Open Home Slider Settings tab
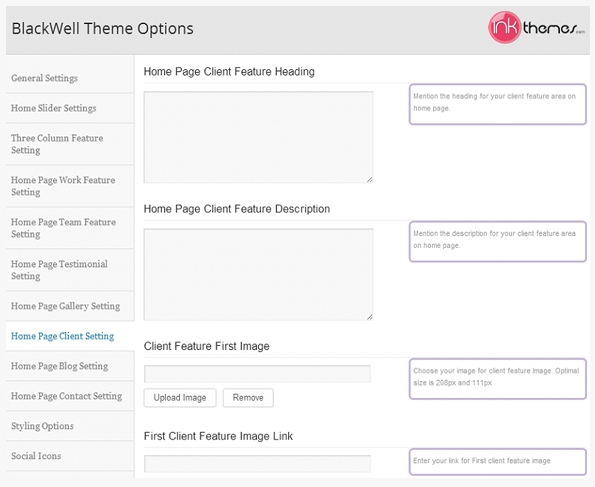The width and height of the screenshot is (595, 487). (x=70, y=108)
